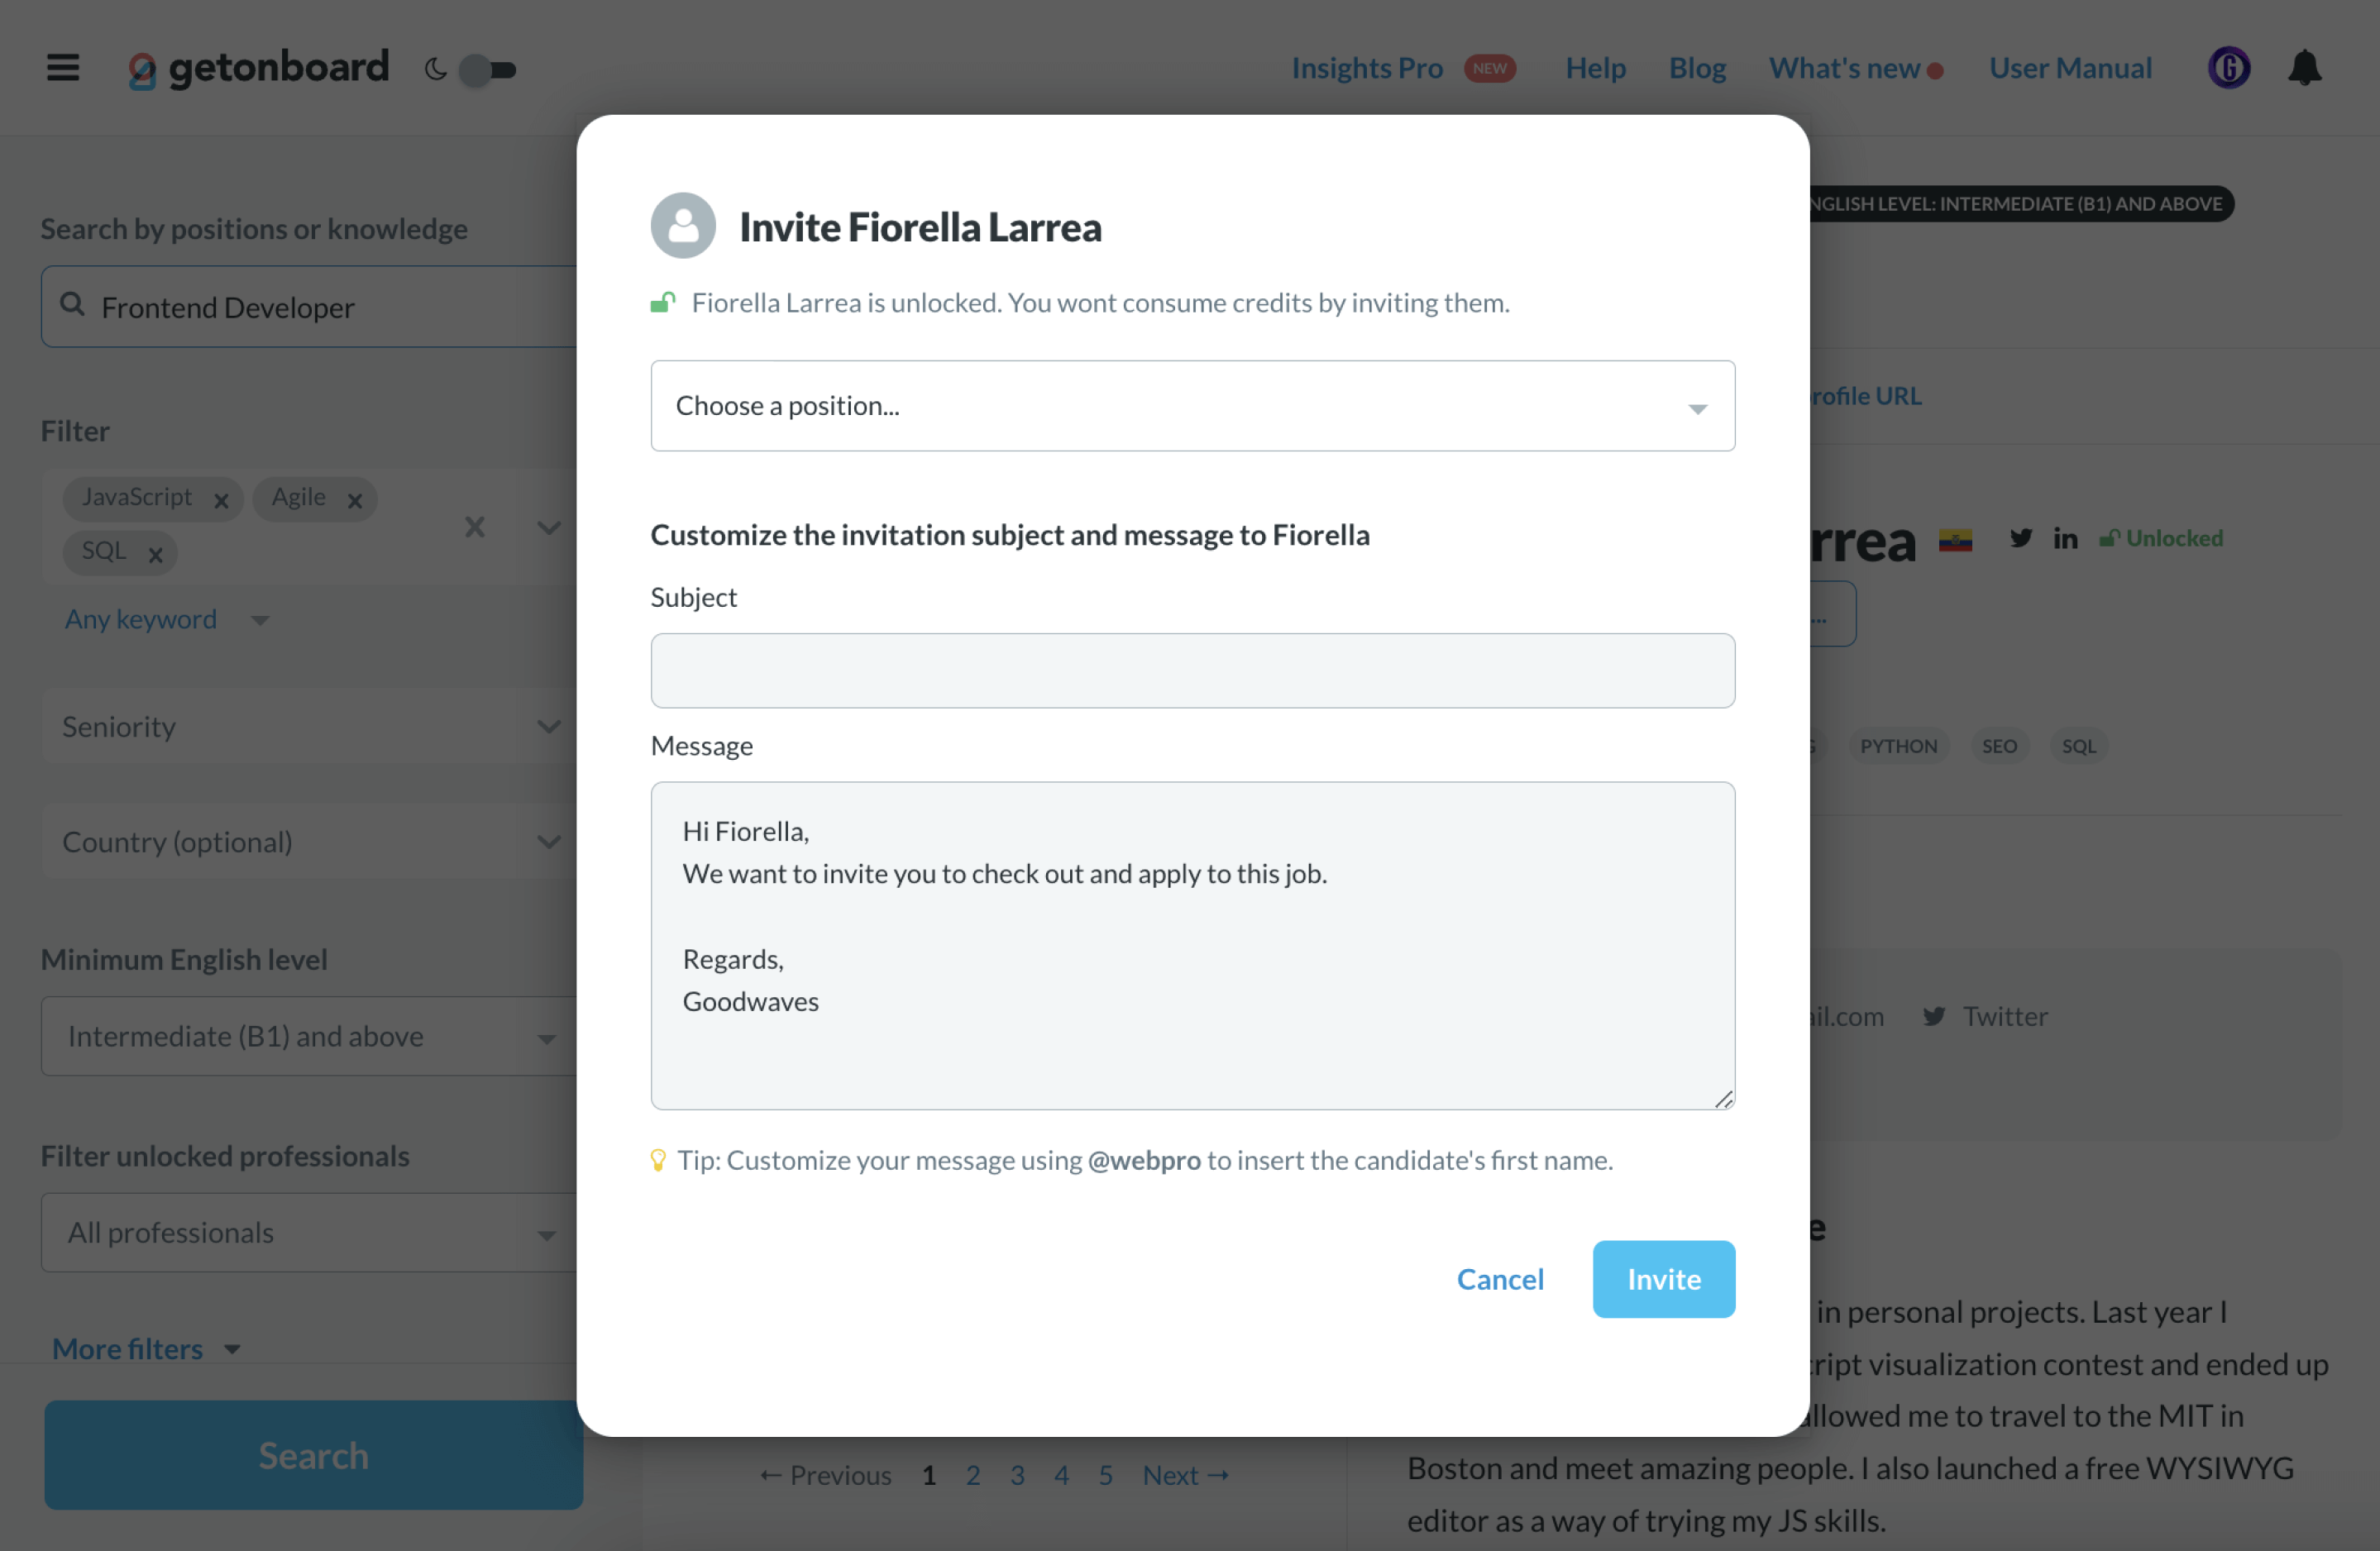Viewport: 2380px width, 1551px height.
Task: Click the Twitter bird icon beside Larrea
Action: [2021, 538]
